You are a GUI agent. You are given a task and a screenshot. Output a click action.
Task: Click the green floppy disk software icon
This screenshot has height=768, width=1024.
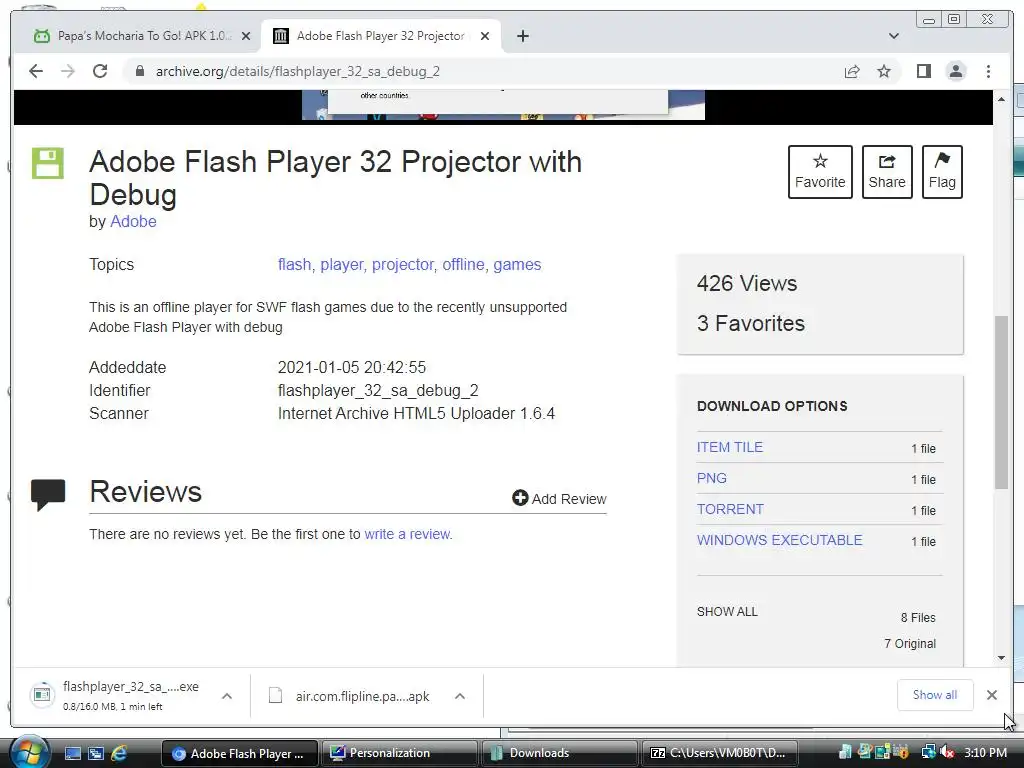pyautogui.click(x=48, y=163)
